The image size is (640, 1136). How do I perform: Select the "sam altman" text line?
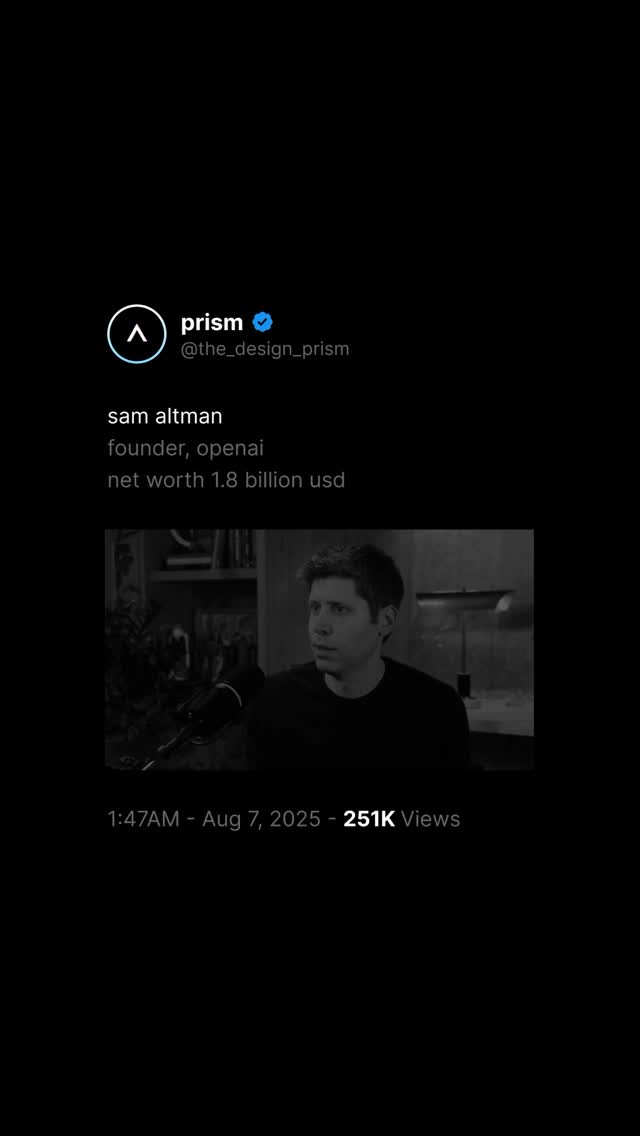[x=165, y=417]
